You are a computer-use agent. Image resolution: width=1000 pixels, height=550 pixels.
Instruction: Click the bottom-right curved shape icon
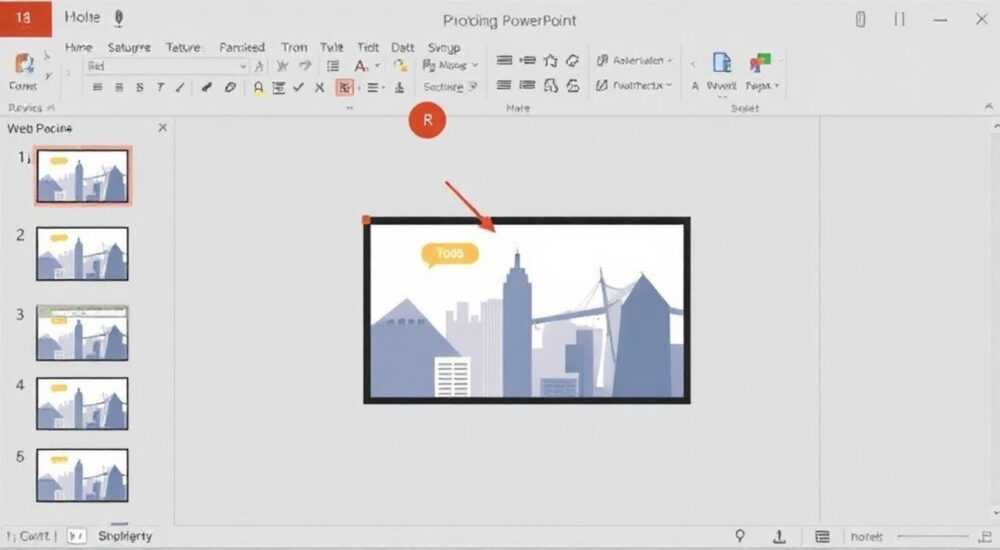(573, 85)
